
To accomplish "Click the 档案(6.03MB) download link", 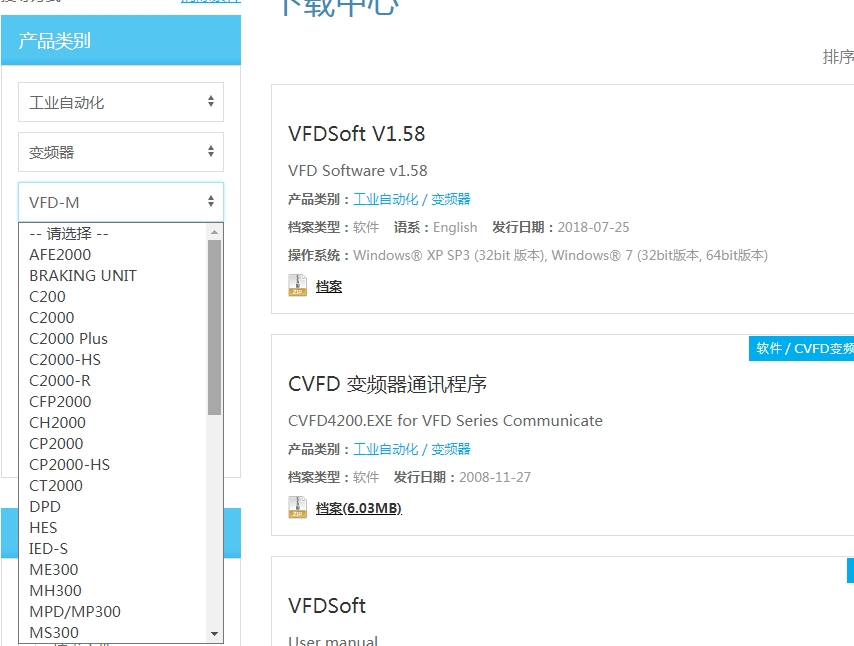I will [358, 508].
